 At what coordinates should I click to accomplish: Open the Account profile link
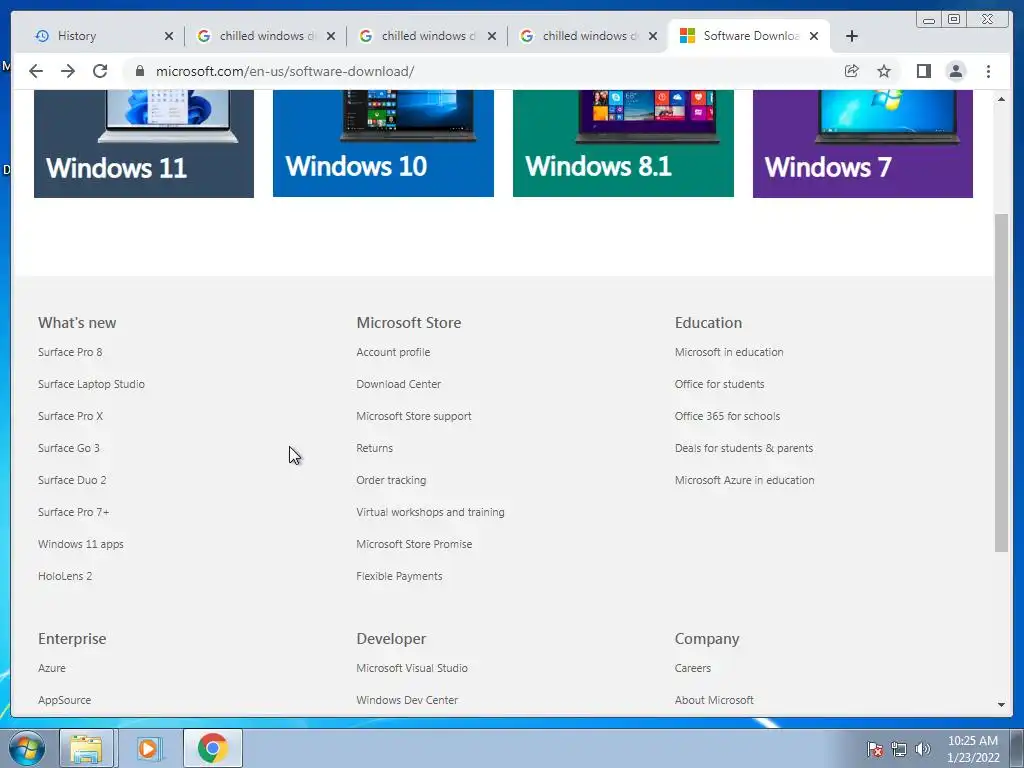(393, 352)
